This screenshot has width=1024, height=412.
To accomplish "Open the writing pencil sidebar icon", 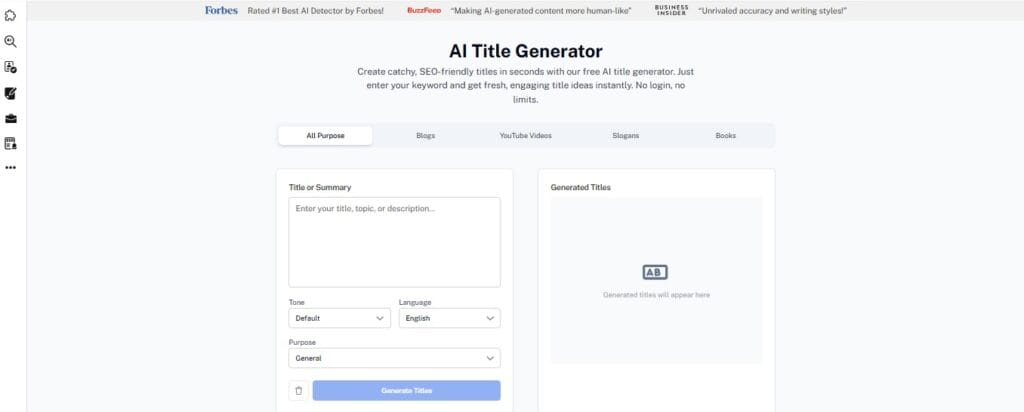I will (x=11, y=93).
